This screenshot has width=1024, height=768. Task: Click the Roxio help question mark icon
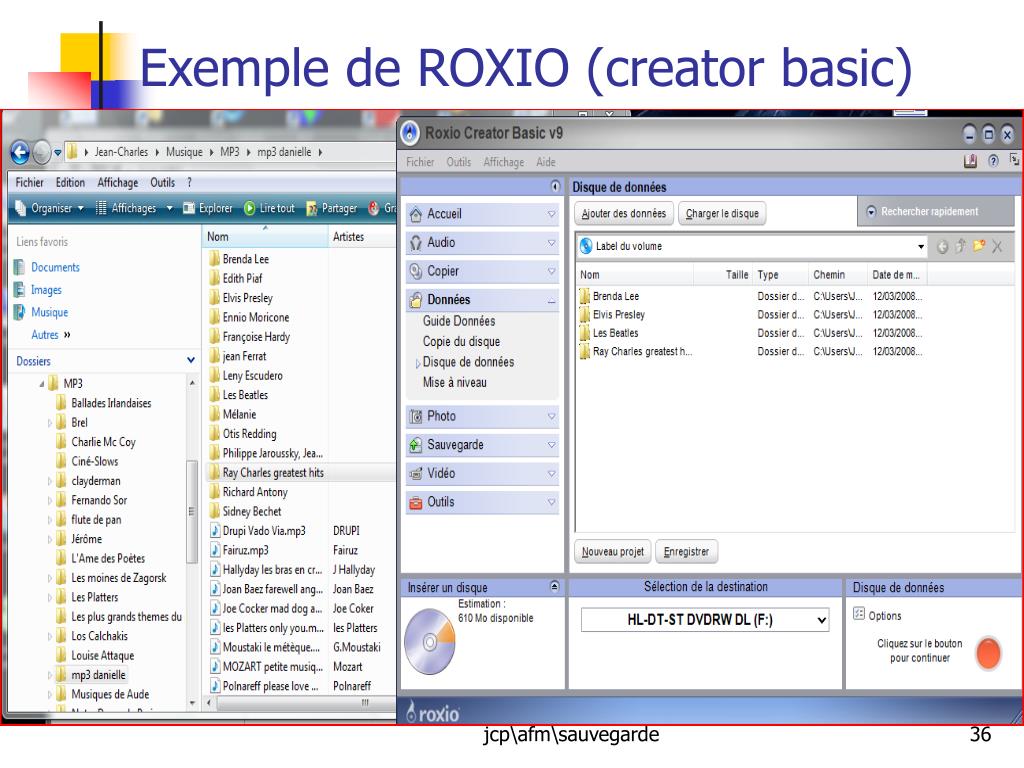993,161
